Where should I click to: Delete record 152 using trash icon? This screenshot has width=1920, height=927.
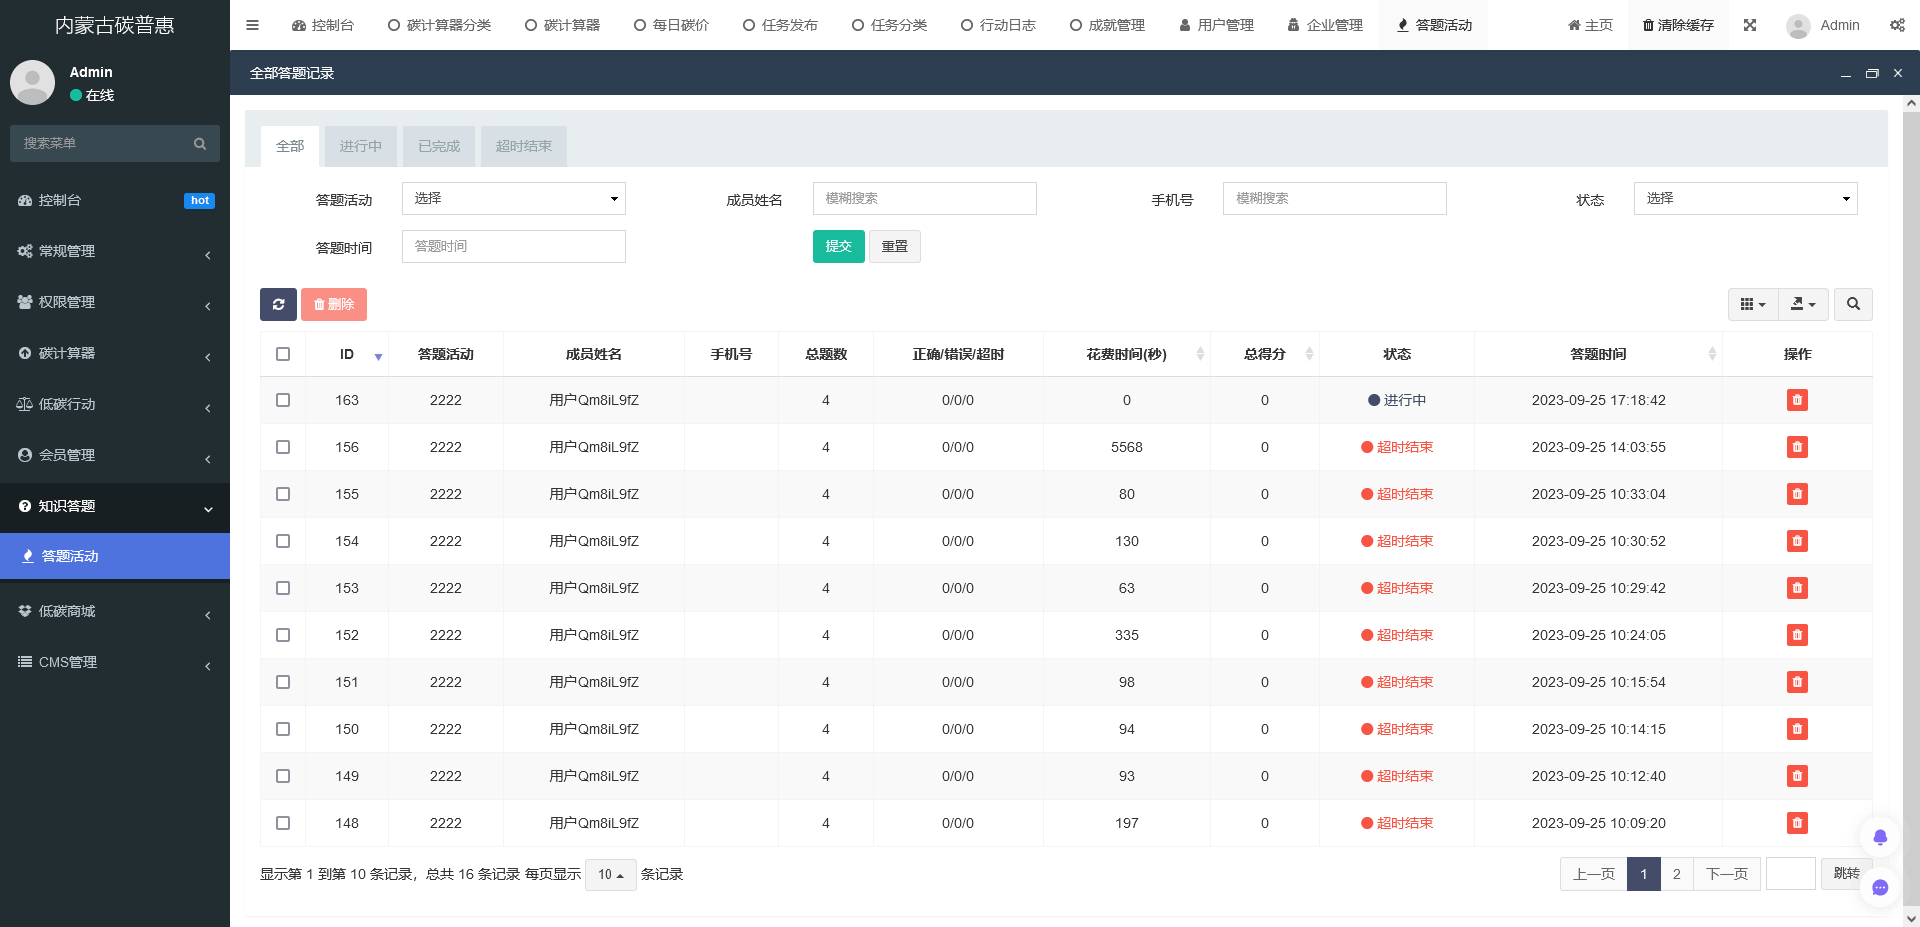(x=1797, y=635)
